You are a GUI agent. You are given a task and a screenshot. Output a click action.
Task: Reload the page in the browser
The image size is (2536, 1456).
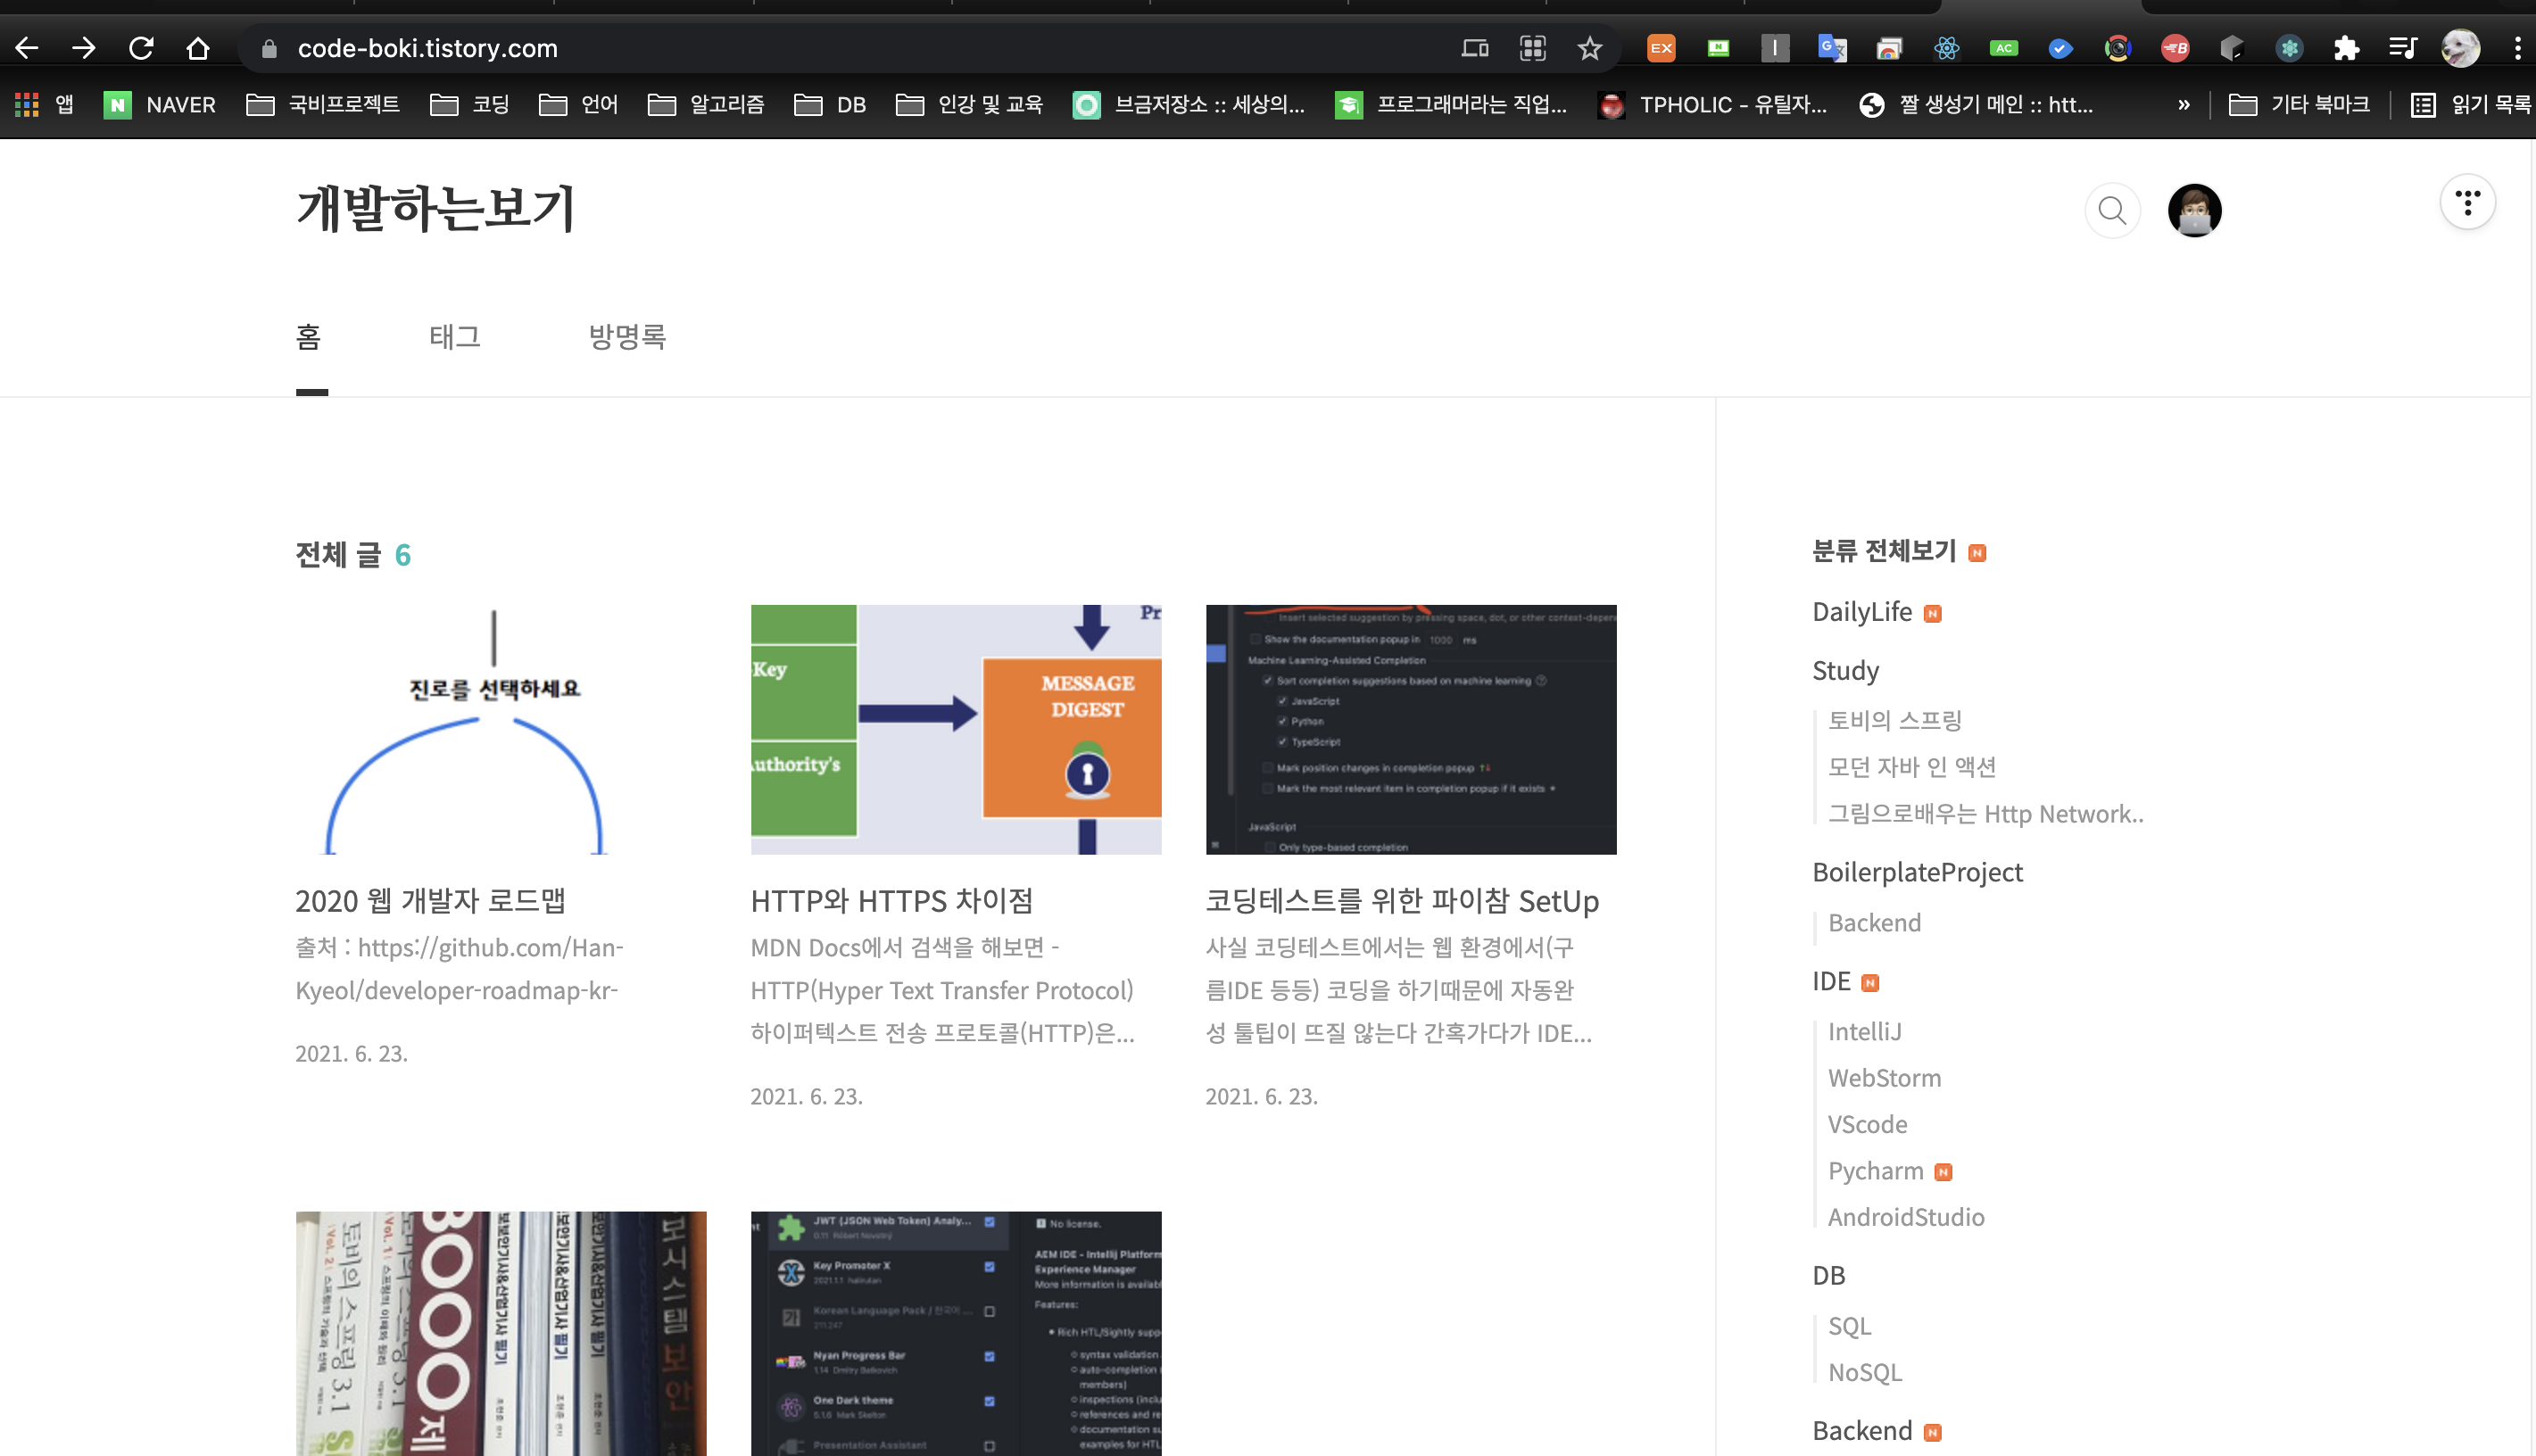pyautogui.click(x=141, y=48)
